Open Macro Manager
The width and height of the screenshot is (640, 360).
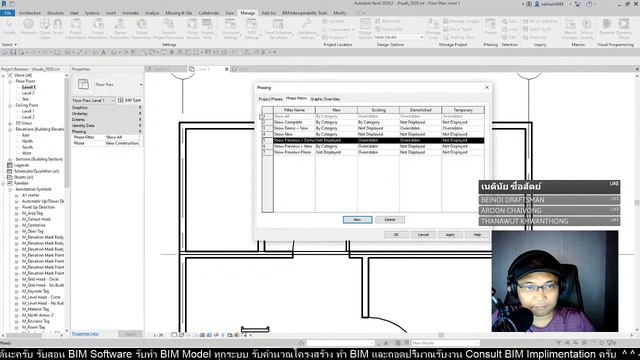pyautogui.click(x=570, y=28)
